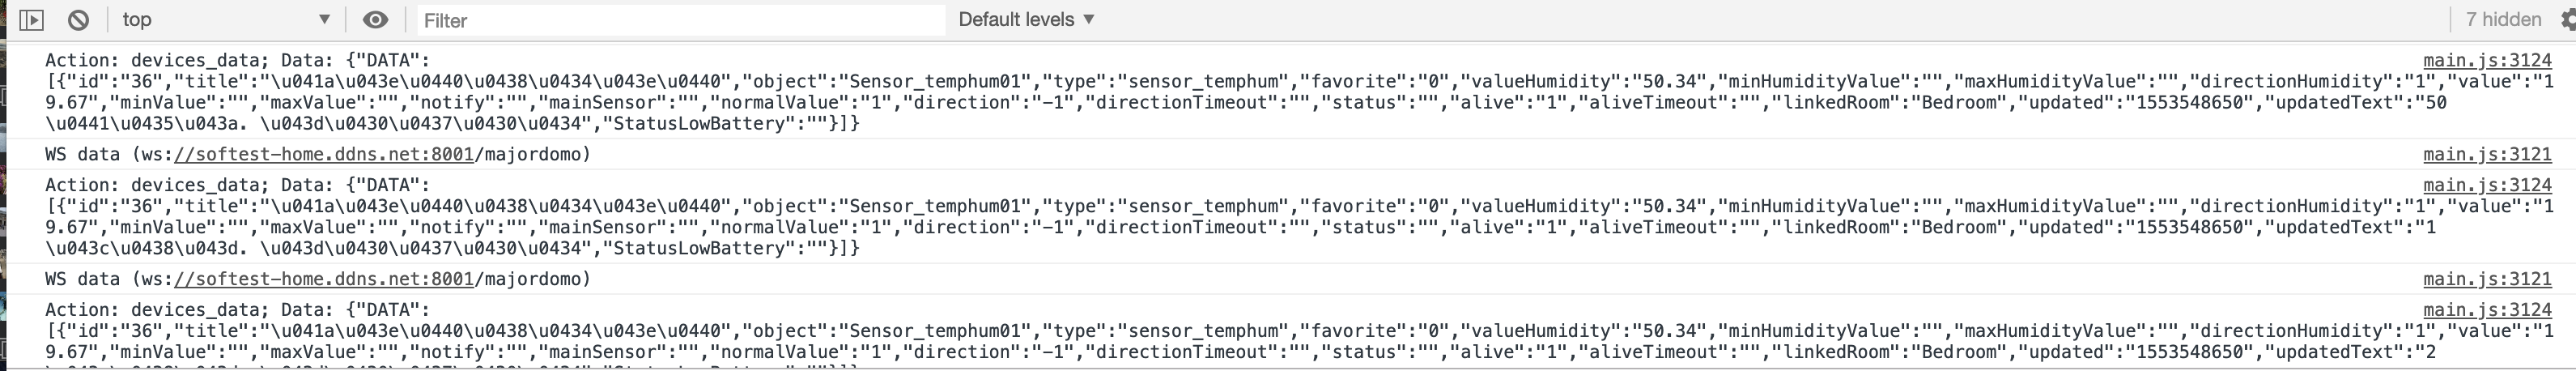Open the 'top' JavaScript context dropdown
This screenshot has height=371, width=2576.
(x=225, y=20)
